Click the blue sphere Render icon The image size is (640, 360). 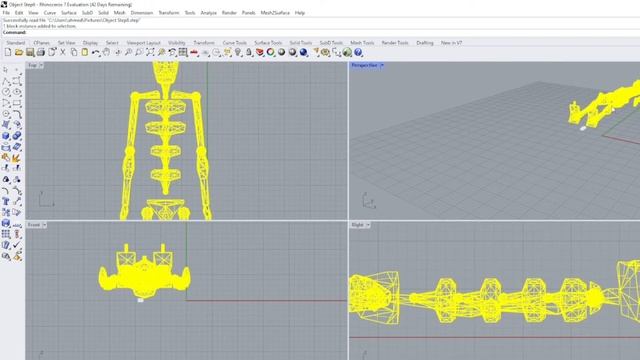303,52
